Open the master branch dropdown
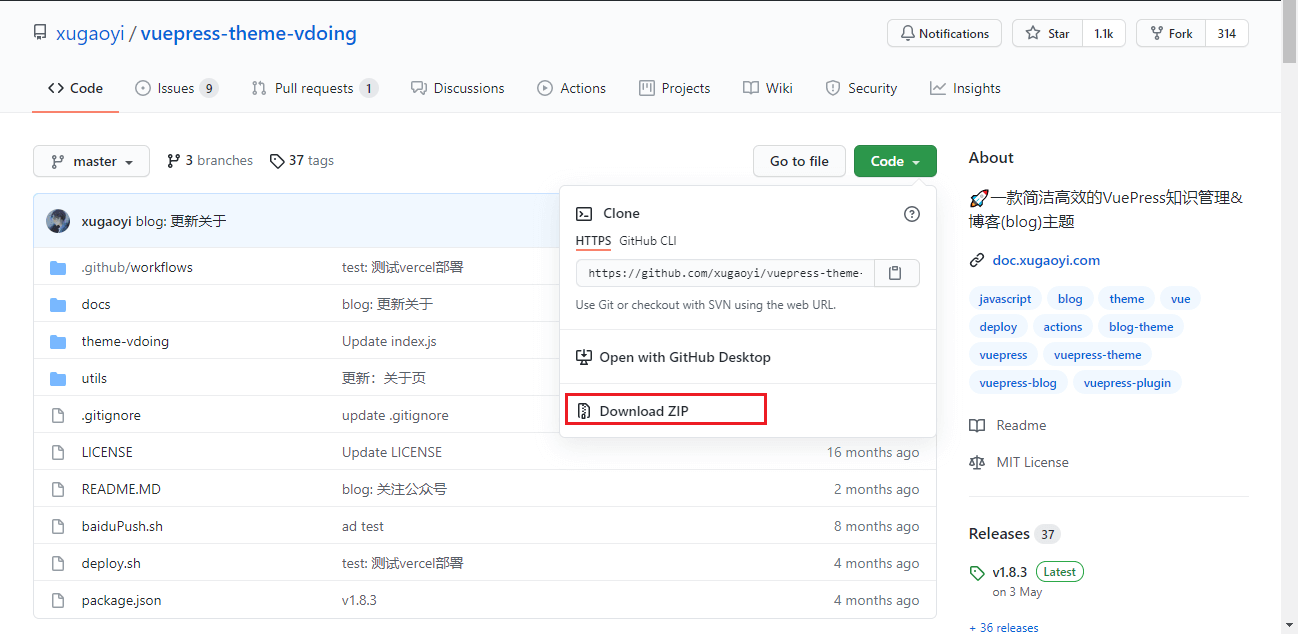The image size is (1298, 634). tap(91, 161)
